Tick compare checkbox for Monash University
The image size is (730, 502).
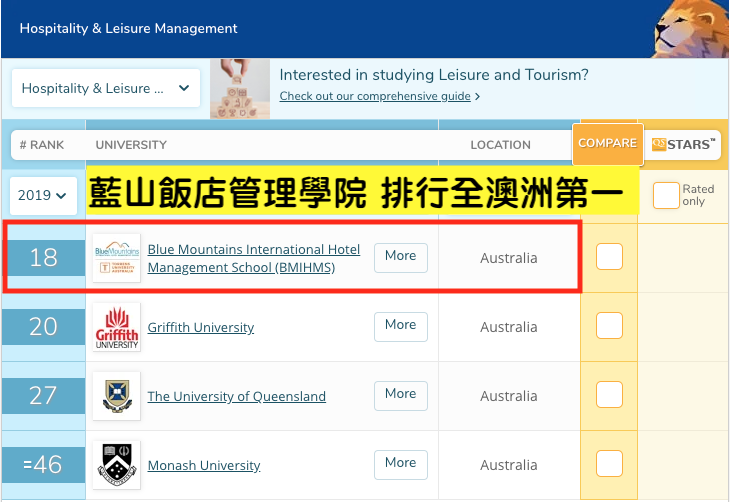(x=609, y=463)
